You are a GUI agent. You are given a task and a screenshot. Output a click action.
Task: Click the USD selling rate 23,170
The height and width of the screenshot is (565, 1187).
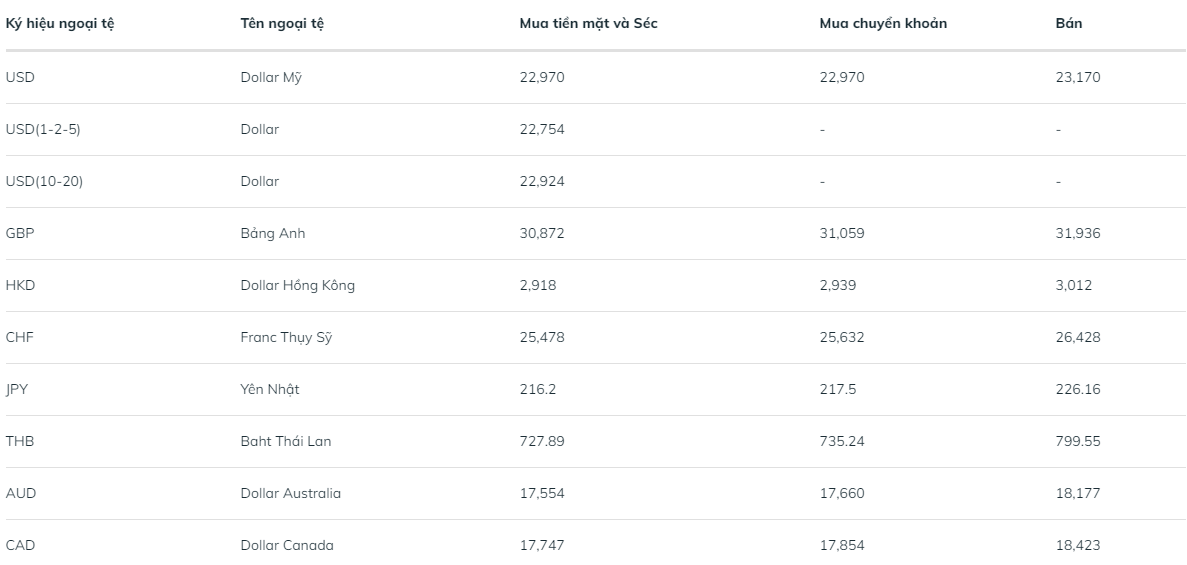(x=1078, y=77)
